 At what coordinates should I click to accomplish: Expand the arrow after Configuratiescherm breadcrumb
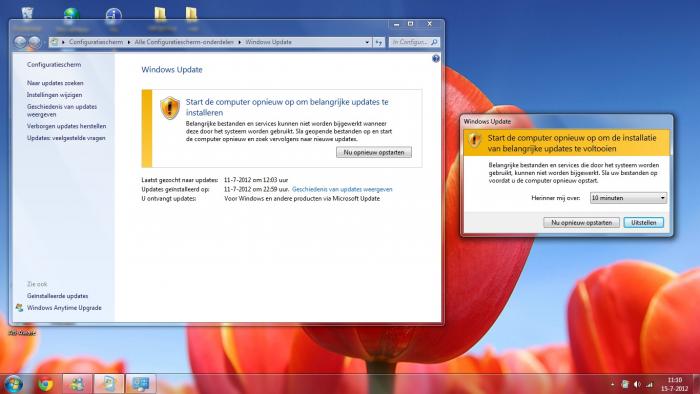[x=129, y=42]
